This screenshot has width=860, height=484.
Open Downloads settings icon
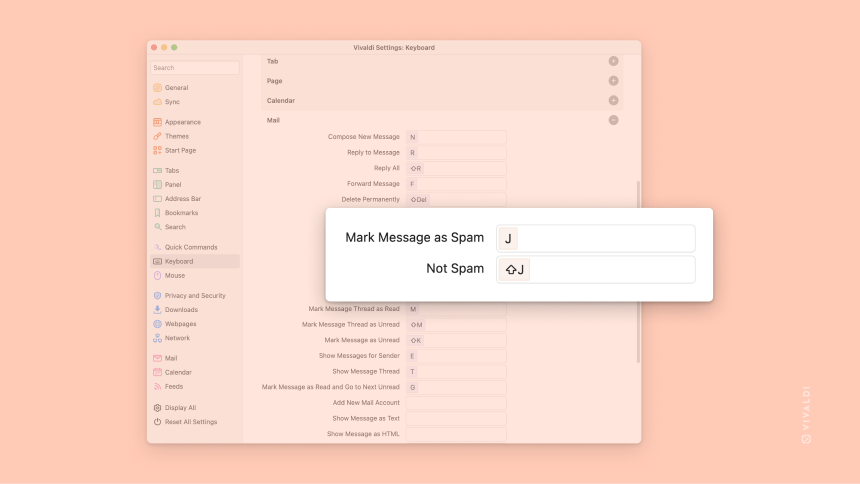tap(157, 309)
